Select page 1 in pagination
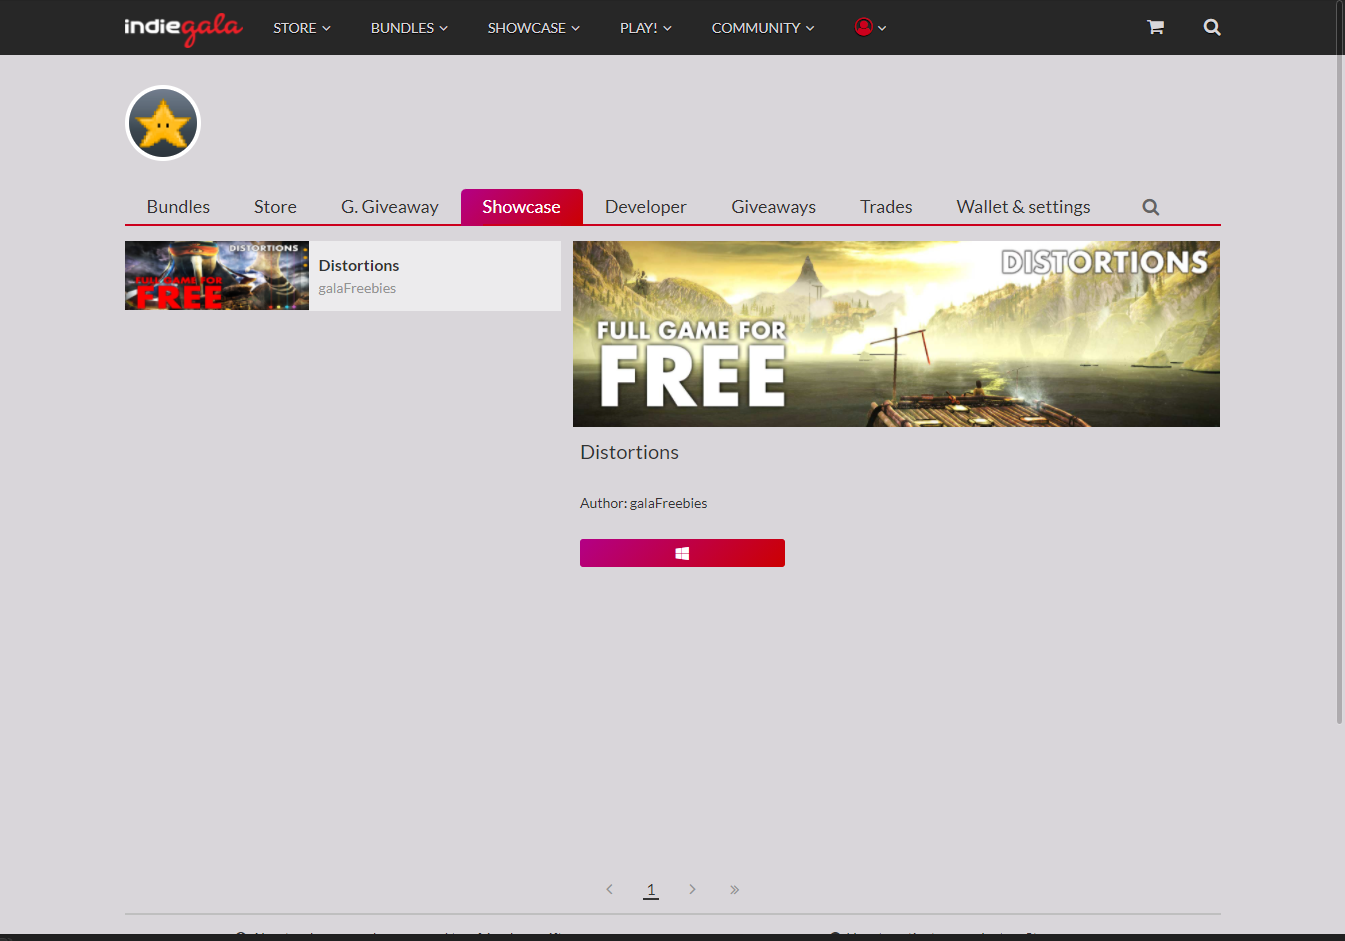Image resolution: width=1345 pixels, height=941 pixels. 651,889
